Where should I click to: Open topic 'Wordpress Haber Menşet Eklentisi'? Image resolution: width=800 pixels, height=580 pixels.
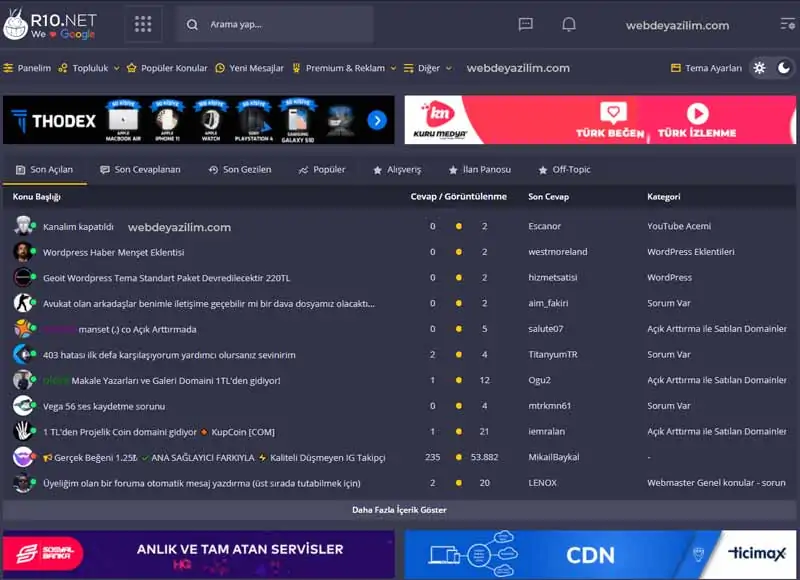coord(113,253)
